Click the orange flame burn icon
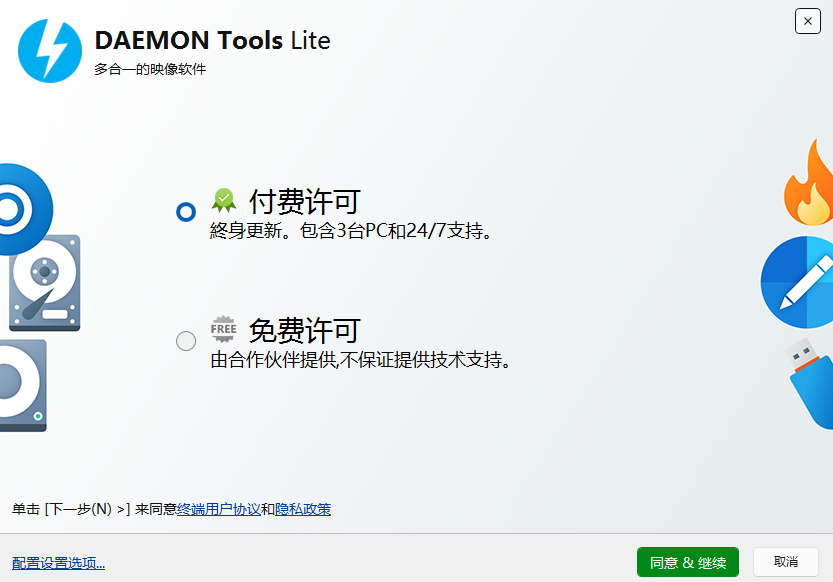 coord(809,182)
